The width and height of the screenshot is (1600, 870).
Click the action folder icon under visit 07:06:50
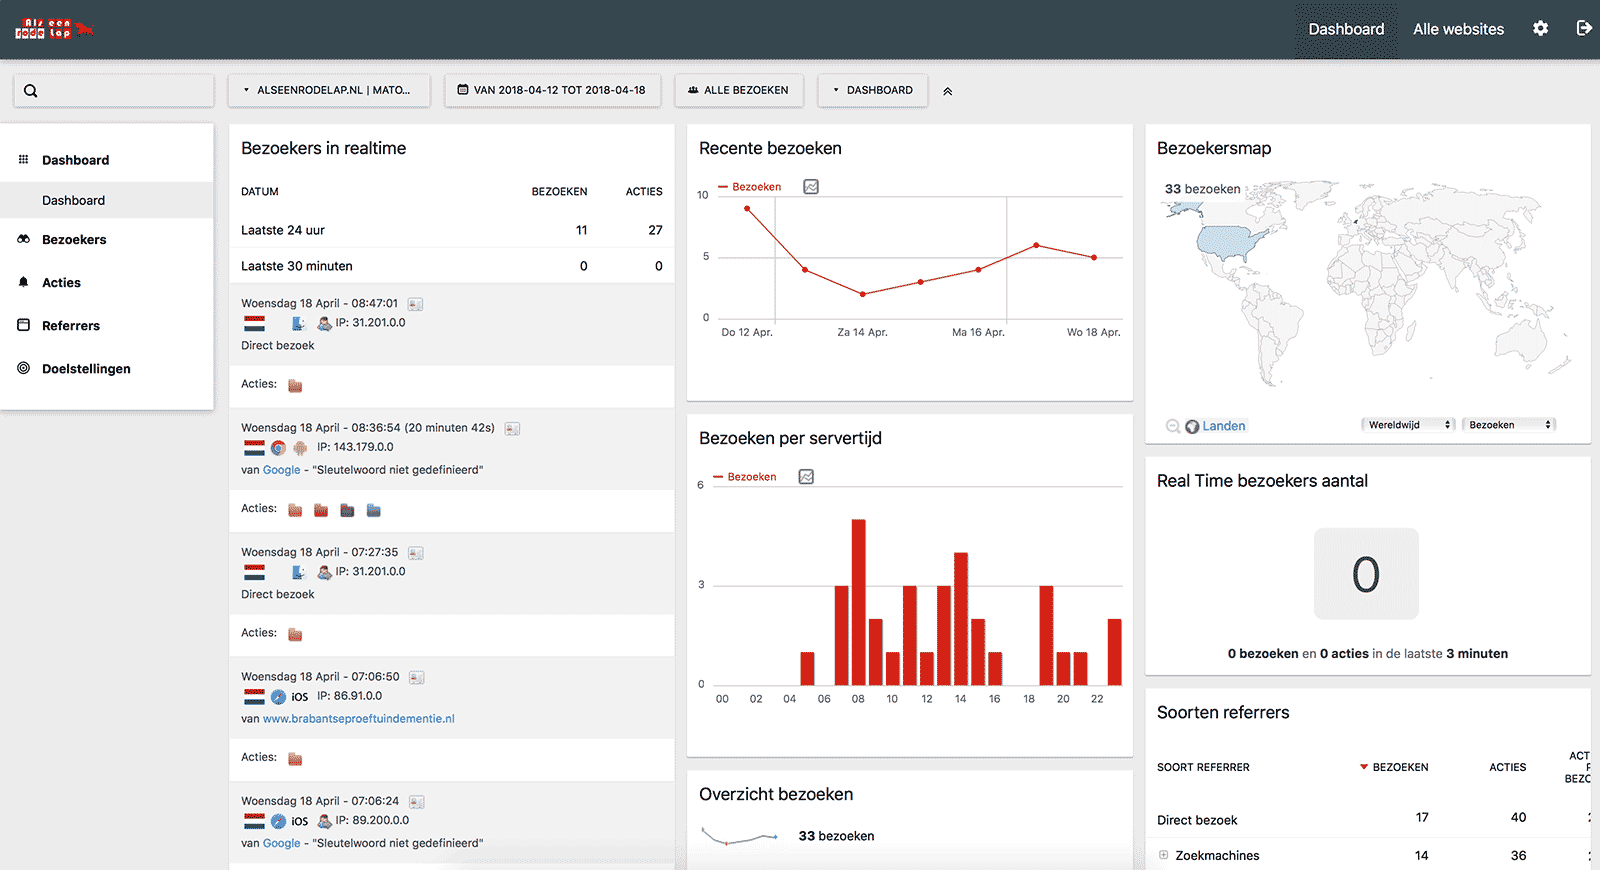pyautogui.click(x=295, y=759)
